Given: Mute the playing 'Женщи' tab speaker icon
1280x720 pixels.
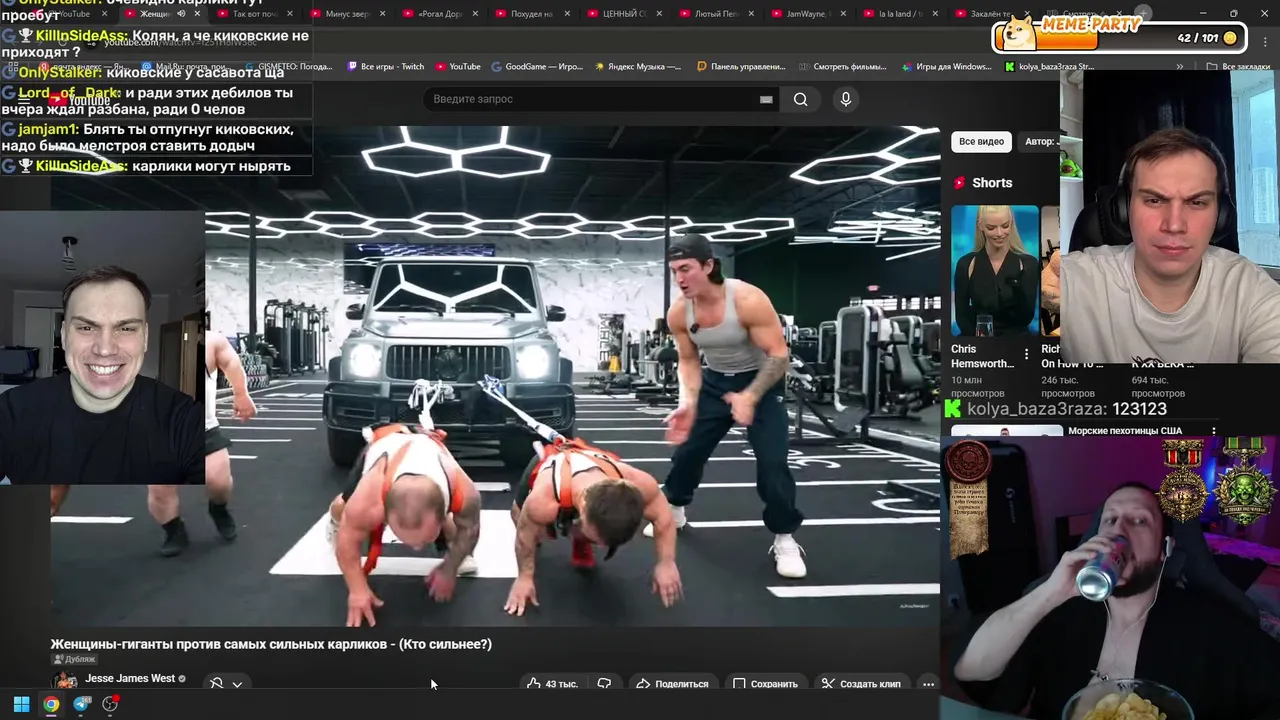Looking at the screenshot, I should 181,14.
